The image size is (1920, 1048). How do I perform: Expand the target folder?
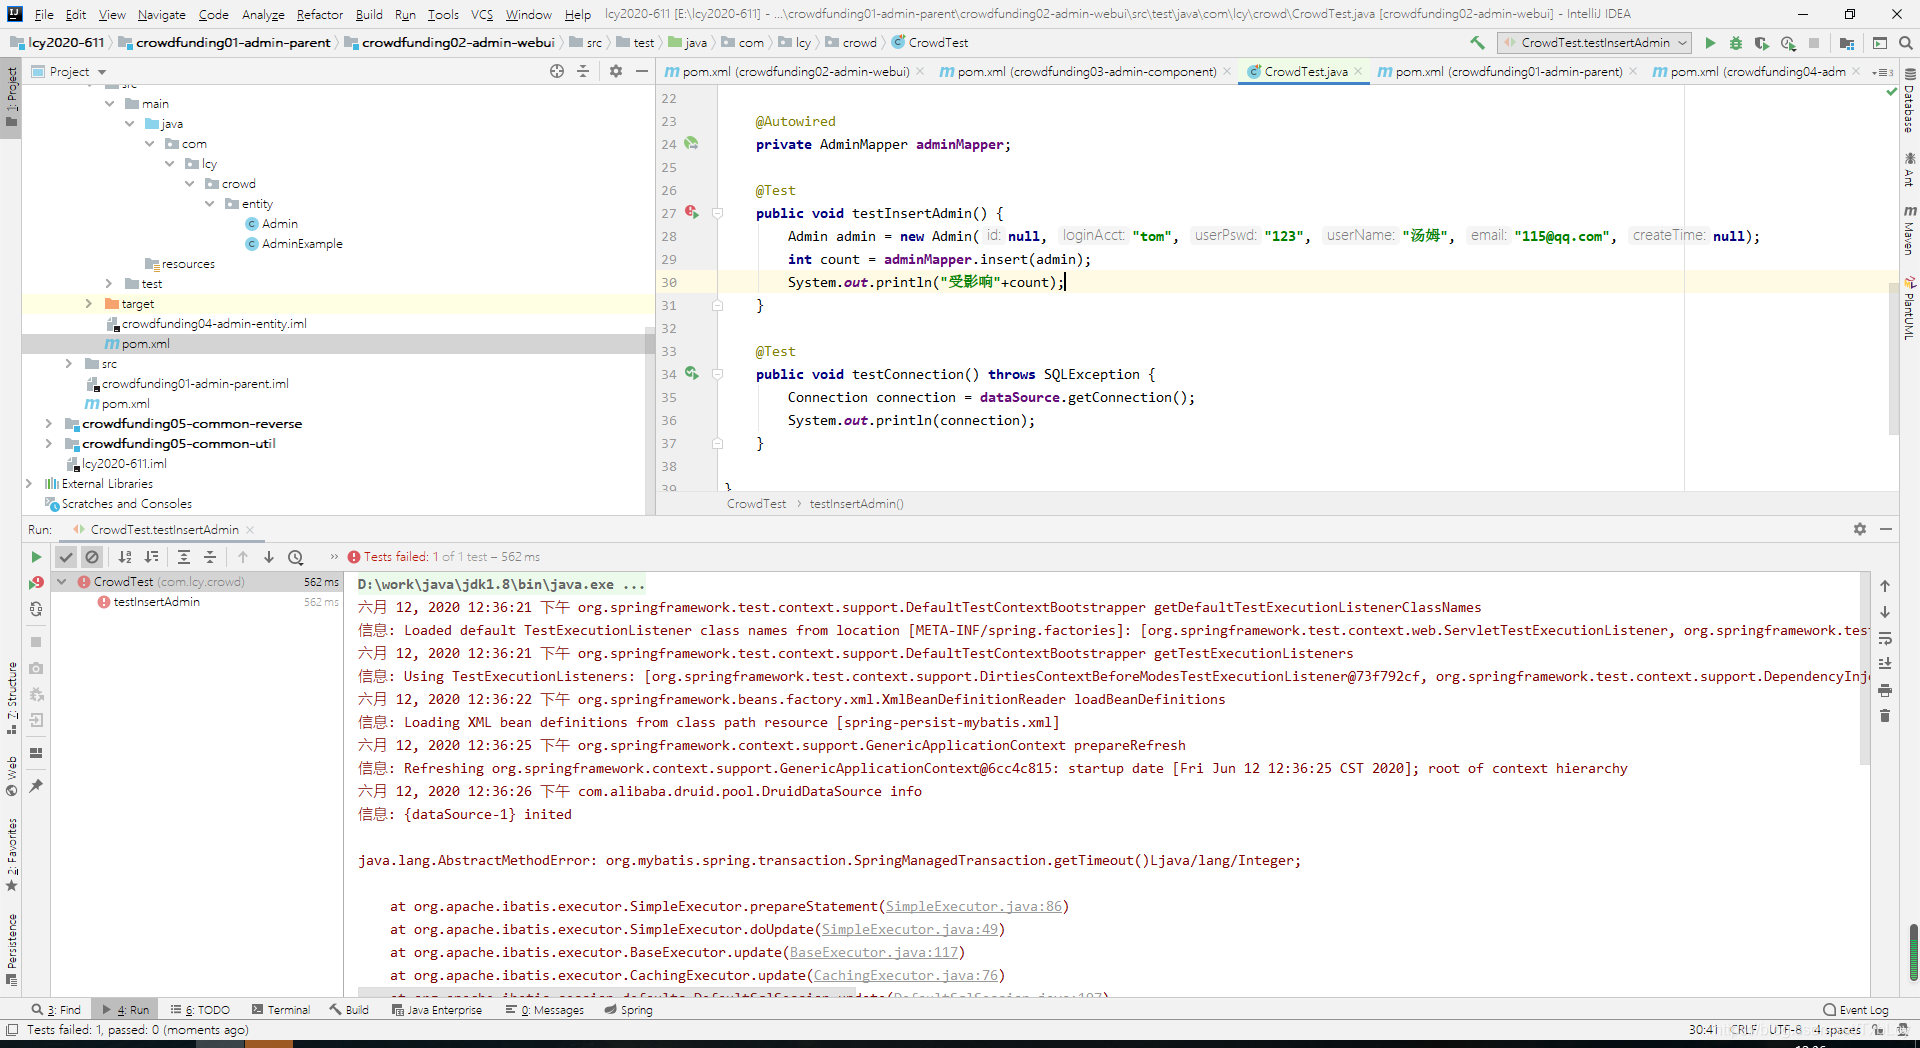pyautogui.click(x=89, y=304)
